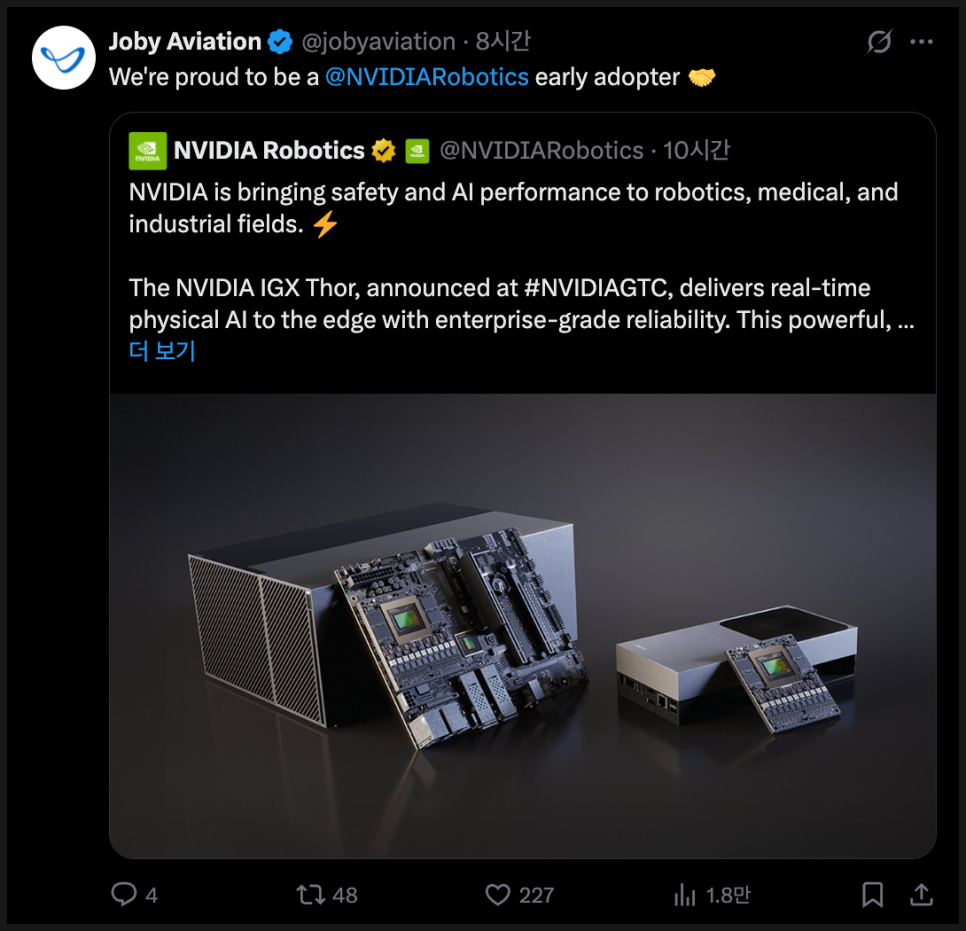
Task: Click the '8시간' tweet timestamp
Action: pos(503,42)
